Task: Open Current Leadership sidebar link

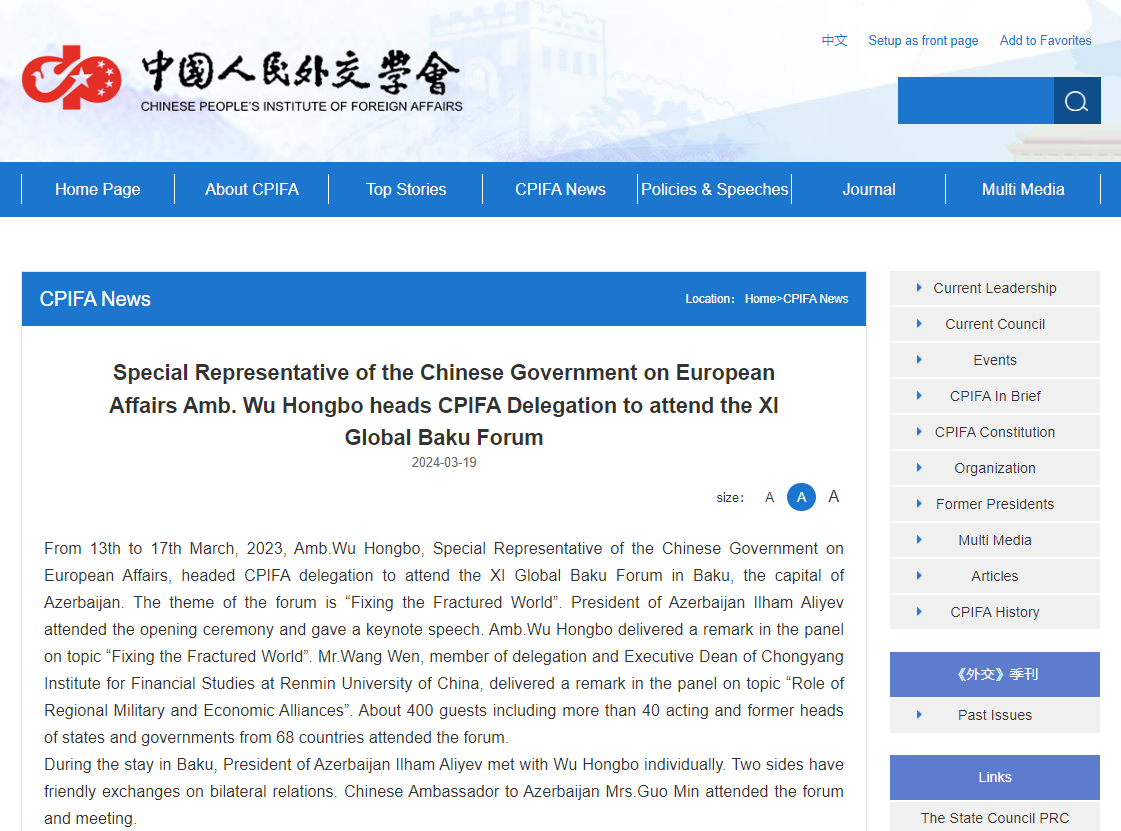Action: (994, 288)
